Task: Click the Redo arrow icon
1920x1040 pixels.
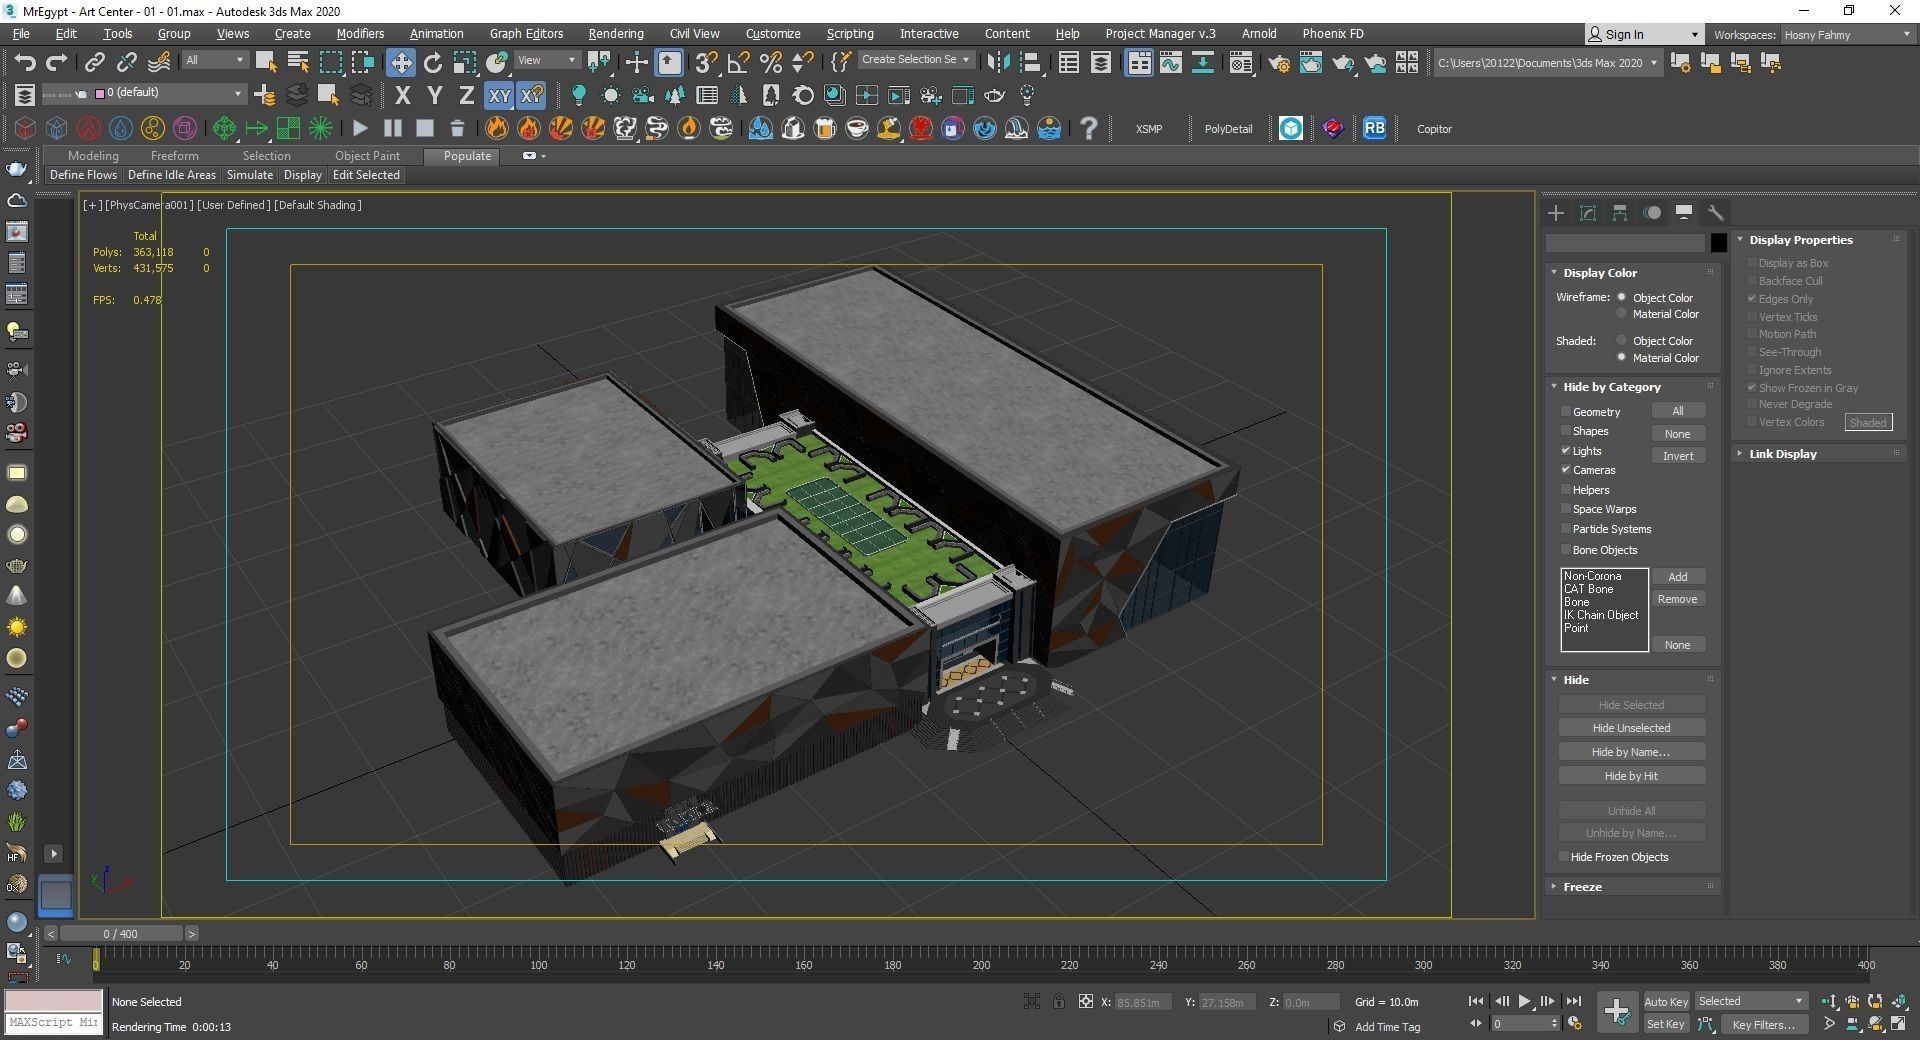Action: pos(57,63)
